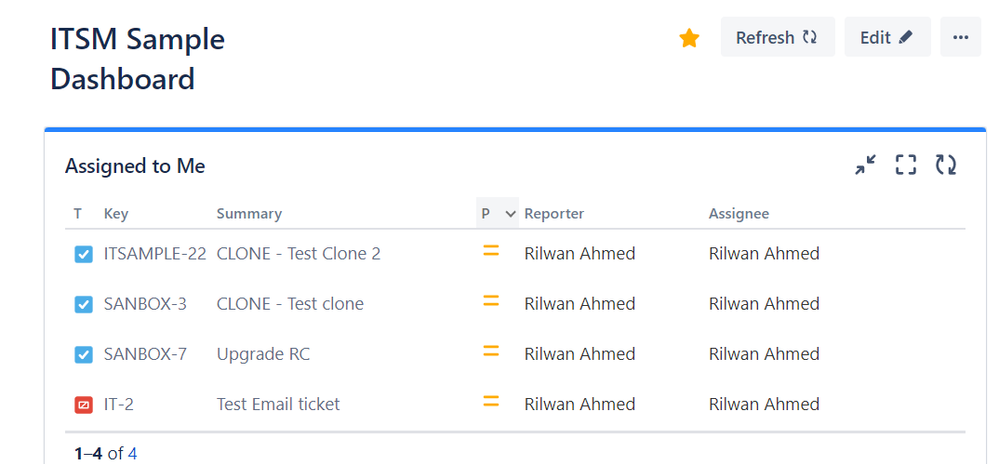999x464 pixels.
Task: Click the Edit dashboard button
Action: coord(887,37)
